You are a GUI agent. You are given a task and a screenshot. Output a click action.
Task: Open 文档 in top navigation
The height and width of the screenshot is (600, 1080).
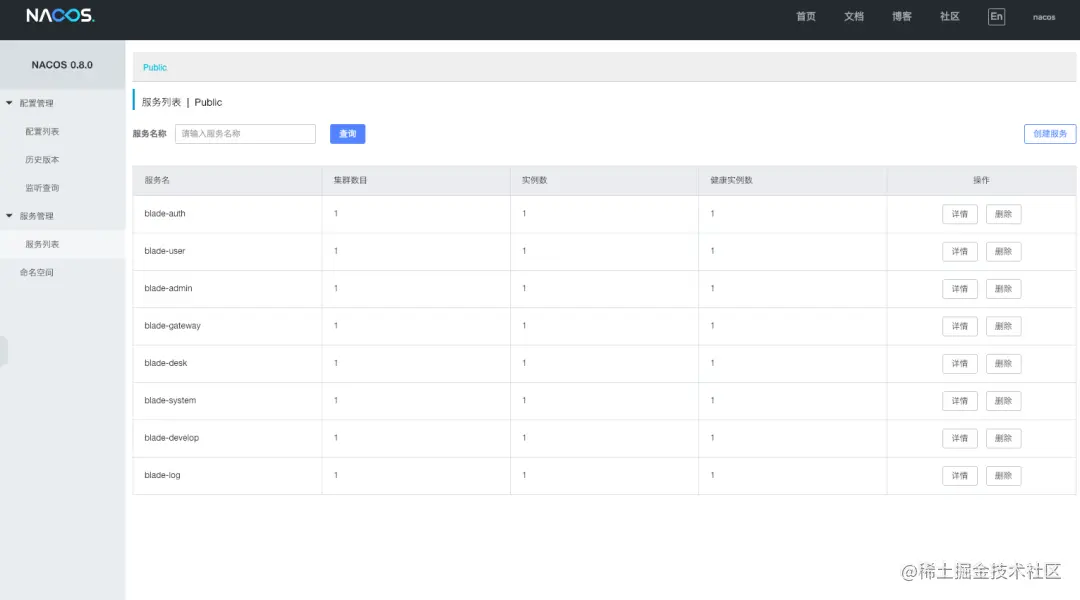click(853, 17)
